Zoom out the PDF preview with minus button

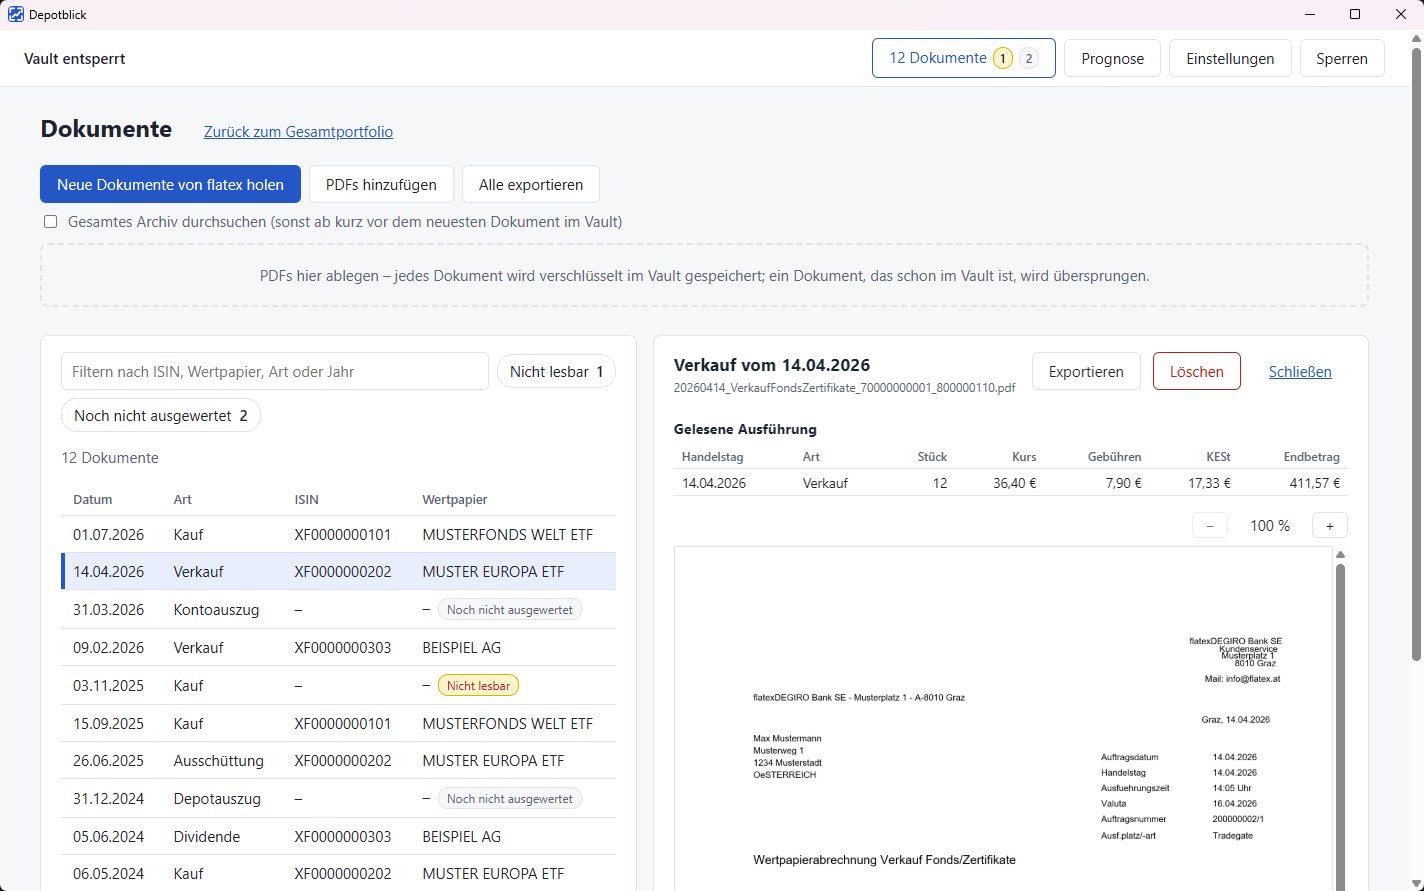[1210, 526]
